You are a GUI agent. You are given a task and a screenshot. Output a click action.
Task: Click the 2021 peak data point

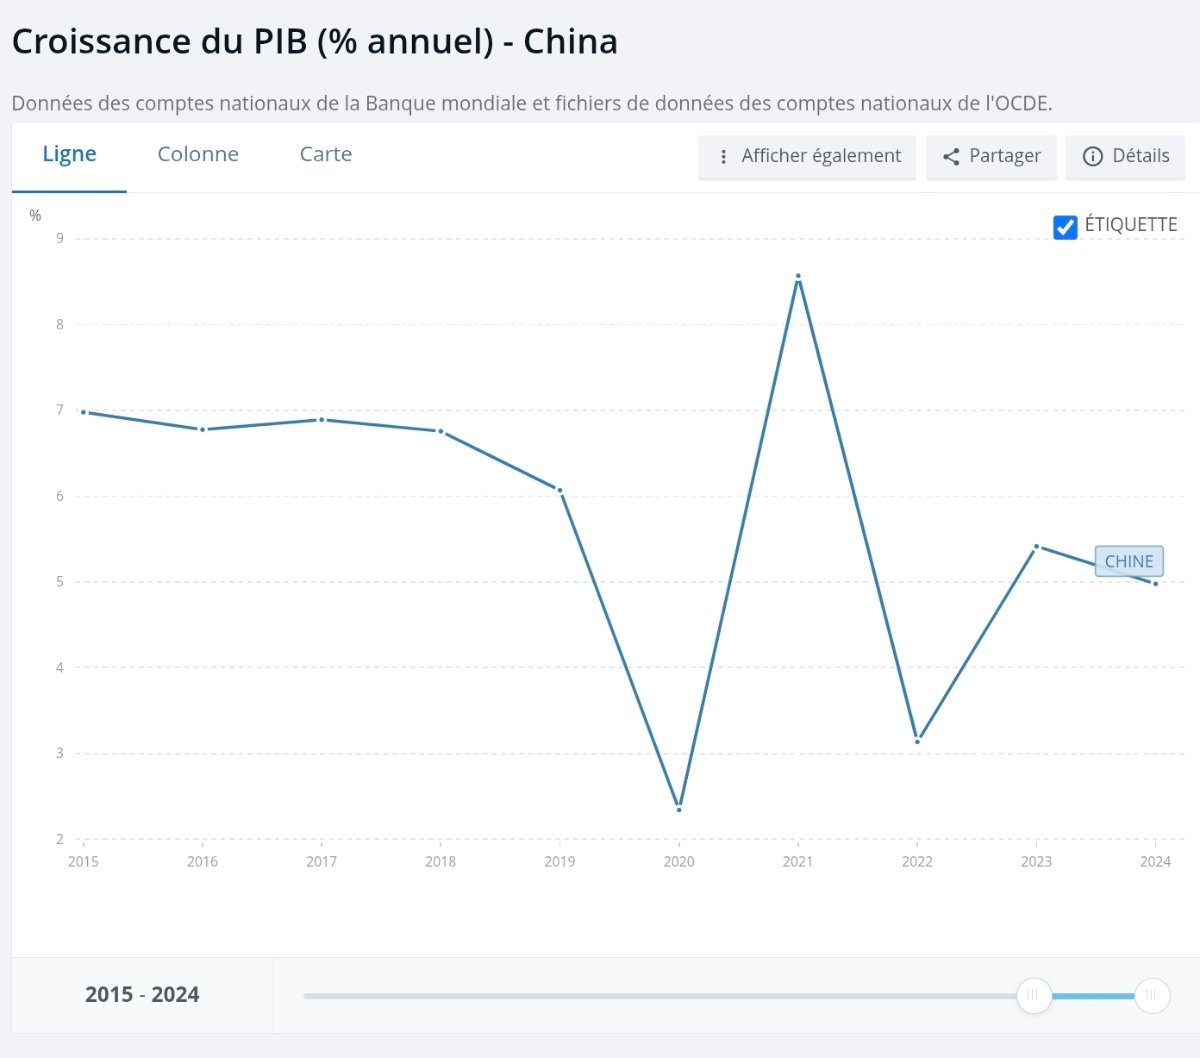pos(798,276)
